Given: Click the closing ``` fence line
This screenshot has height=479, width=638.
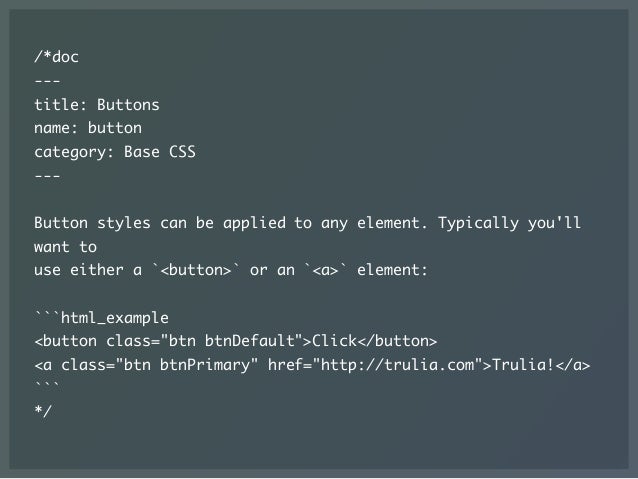Looking at the screenshot, I should (x=47, y=385).
